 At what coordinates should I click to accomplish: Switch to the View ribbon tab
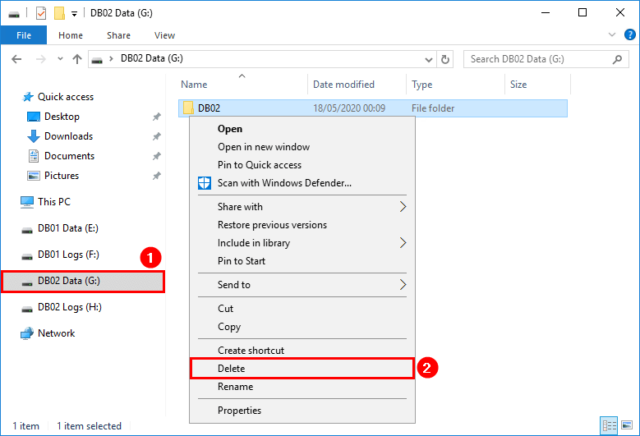[x=164, y=36]
